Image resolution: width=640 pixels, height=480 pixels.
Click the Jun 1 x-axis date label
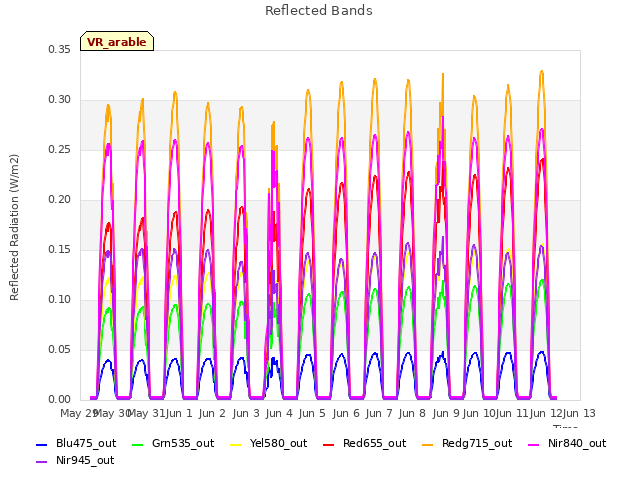(x=179, y=413)
